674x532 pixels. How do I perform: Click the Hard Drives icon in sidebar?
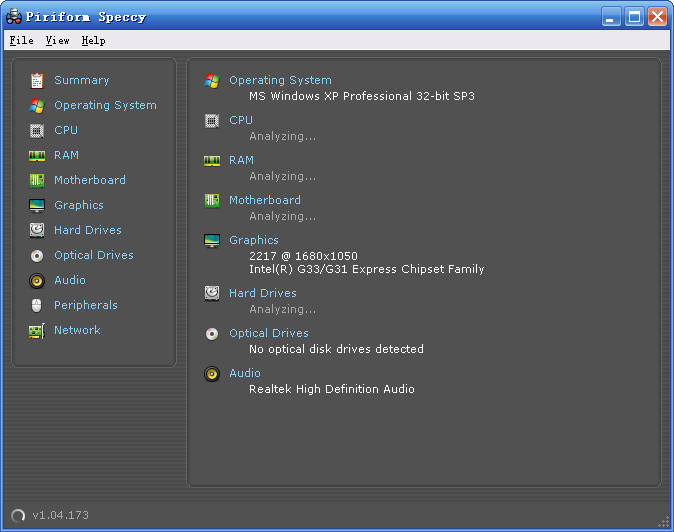tap(37, 230)
